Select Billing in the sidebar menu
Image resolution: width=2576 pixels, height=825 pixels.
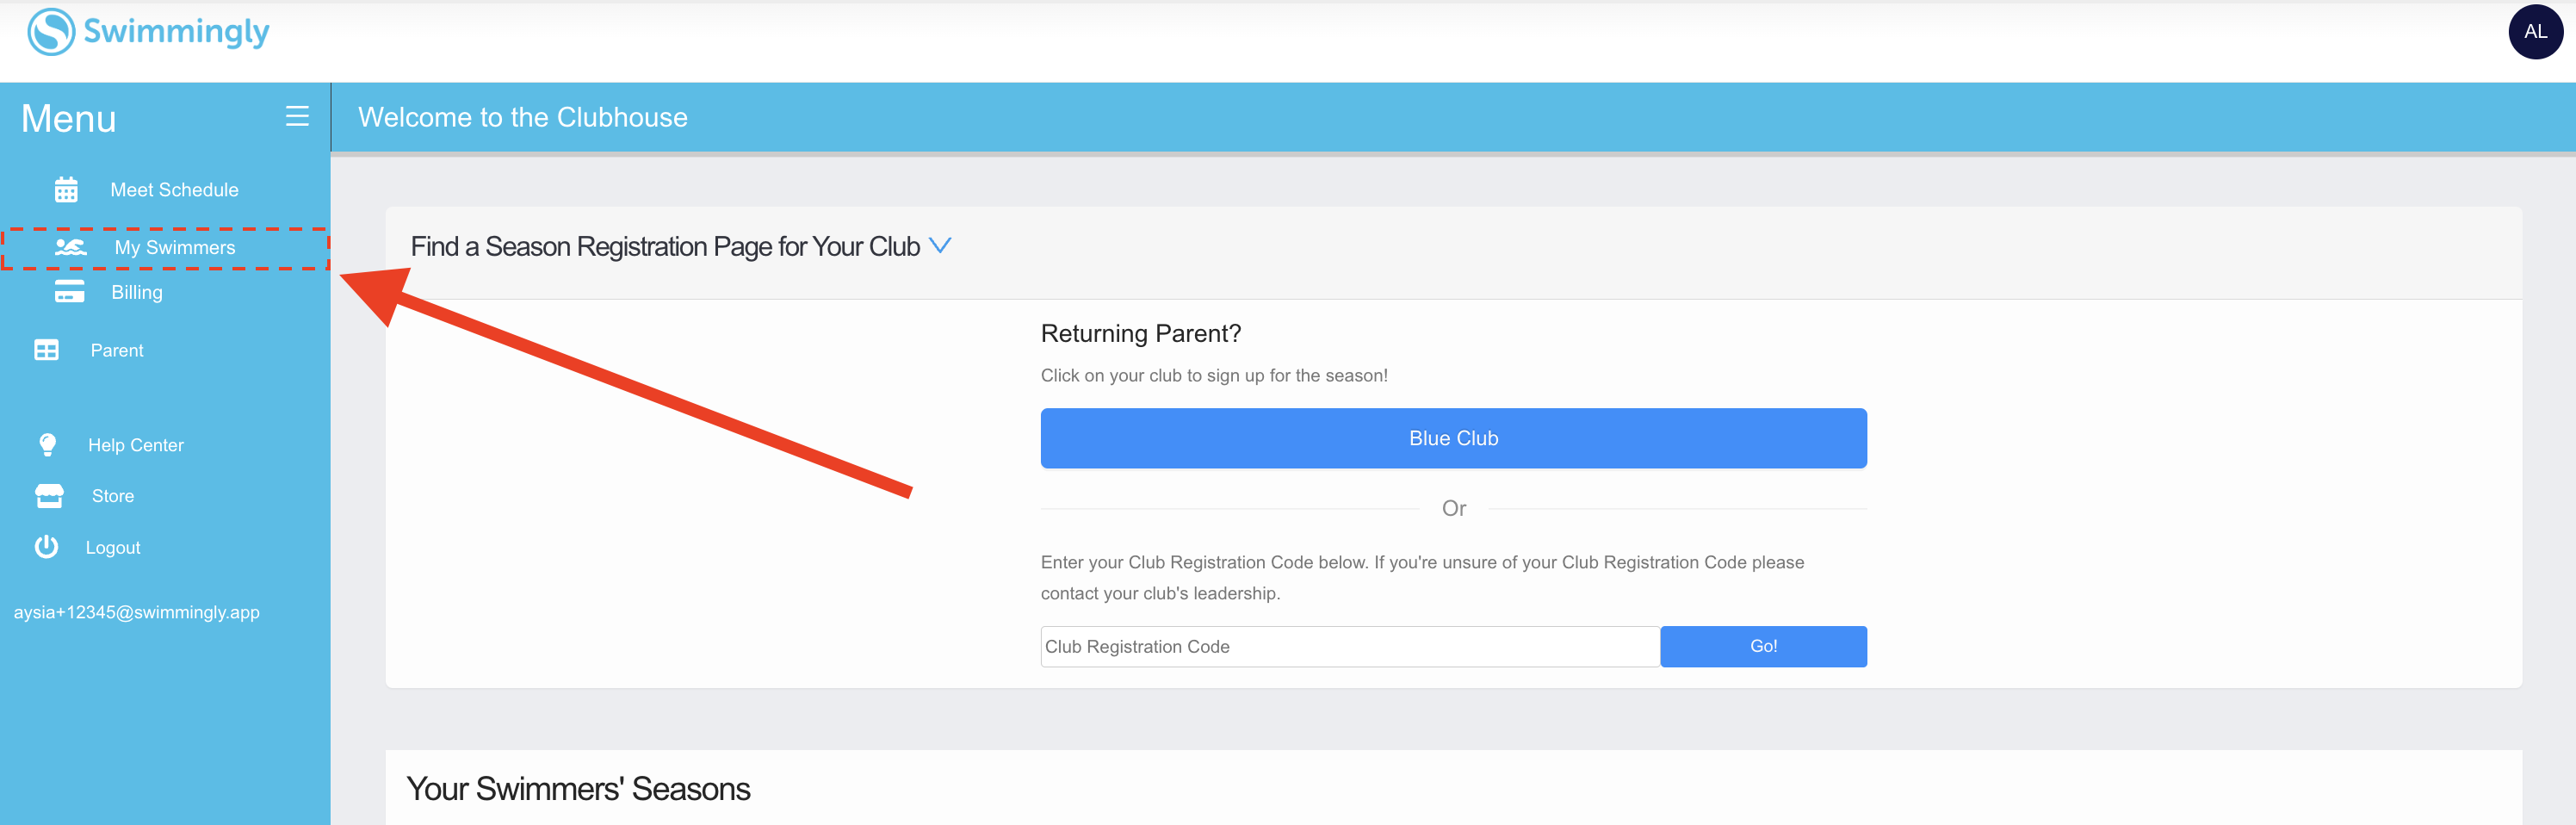pos(137,292)
